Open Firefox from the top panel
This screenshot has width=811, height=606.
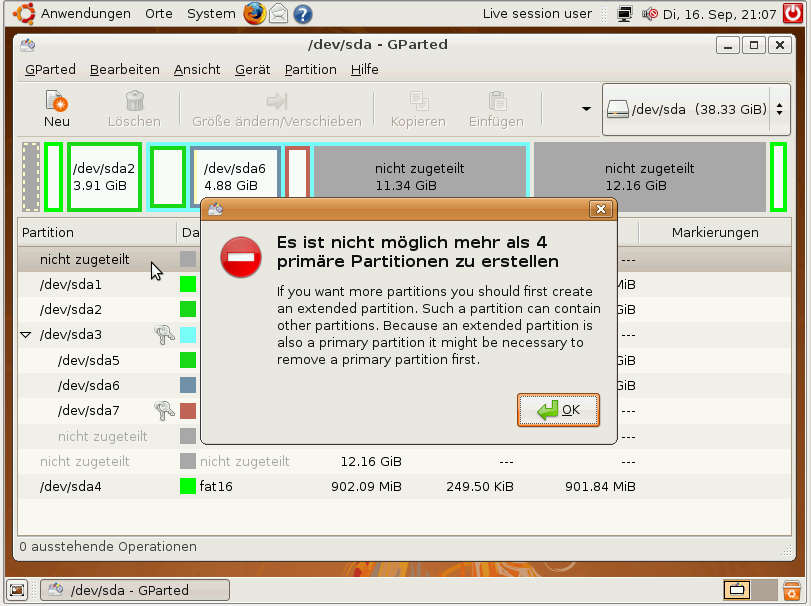[255, 14]
